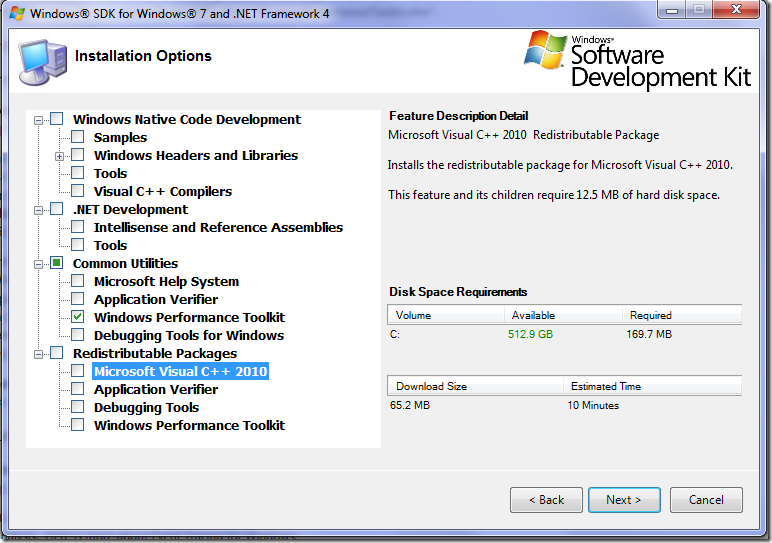Click the 10 Minutes estimated time value
Image resolution: width=772 pixels, height=543 pixels.
pos(593,405)
